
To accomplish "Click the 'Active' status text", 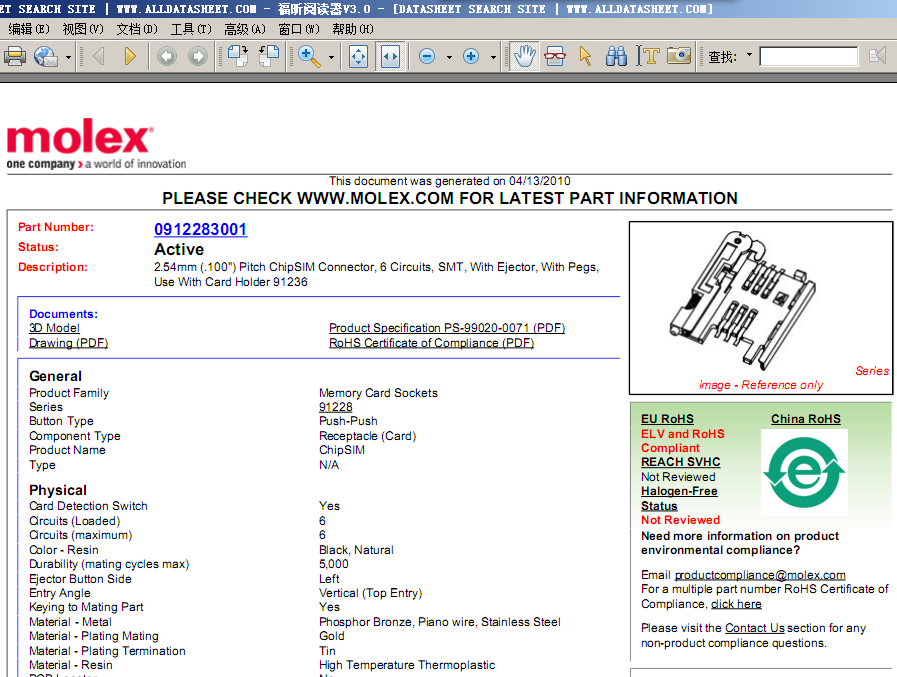I will [x=179, y=250].
